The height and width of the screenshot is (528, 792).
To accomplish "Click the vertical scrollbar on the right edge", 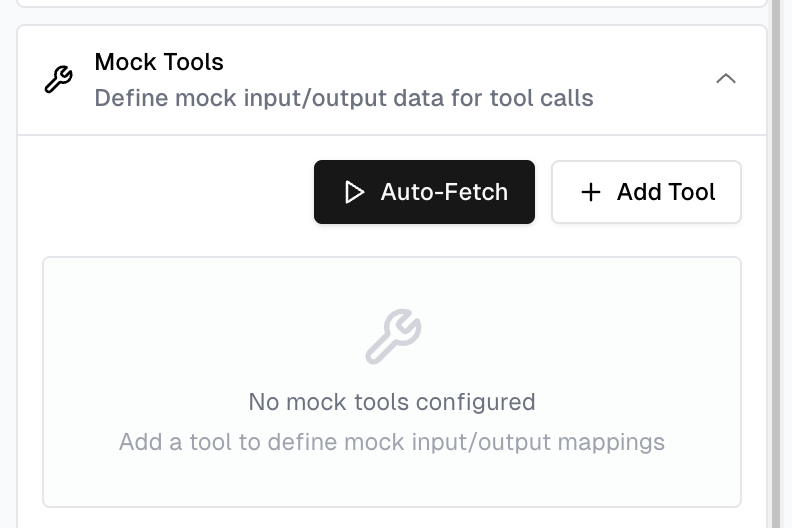I will pyautogui.click(x=776, y=264).
